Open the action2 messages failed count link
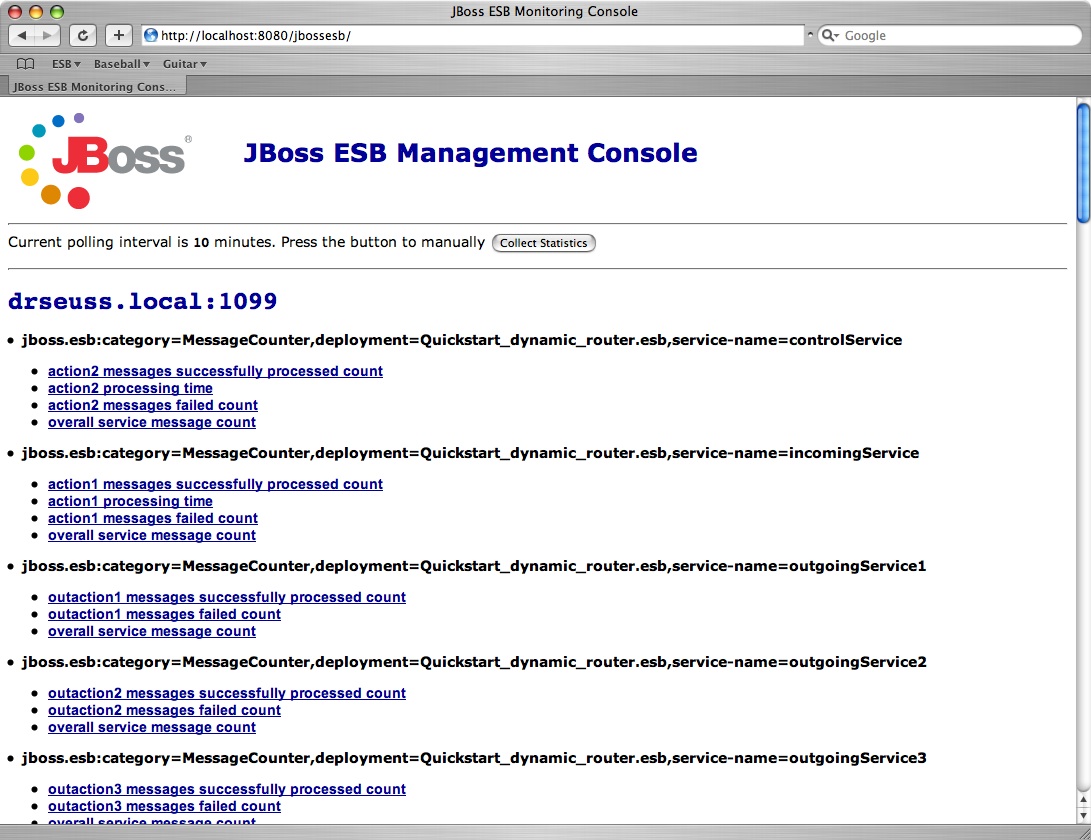 tap(152, 405)
